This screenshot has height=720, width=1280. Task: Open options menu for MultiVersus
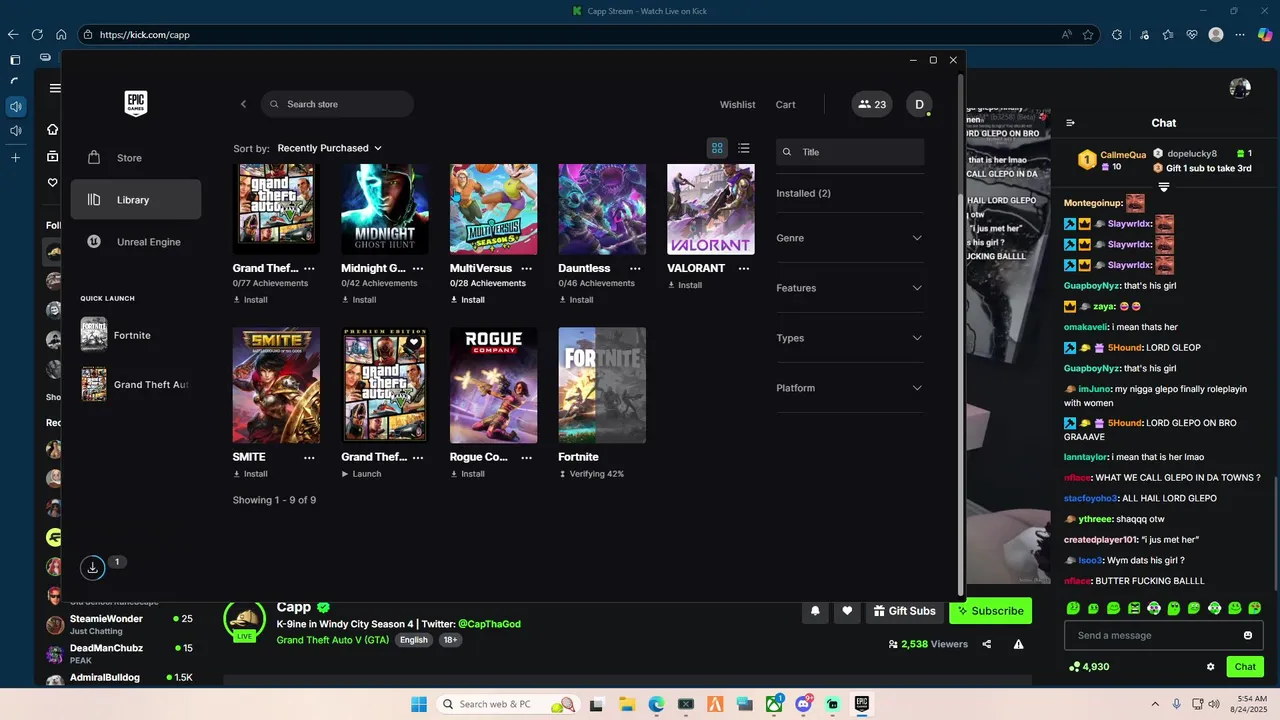(x=527, y=268)
